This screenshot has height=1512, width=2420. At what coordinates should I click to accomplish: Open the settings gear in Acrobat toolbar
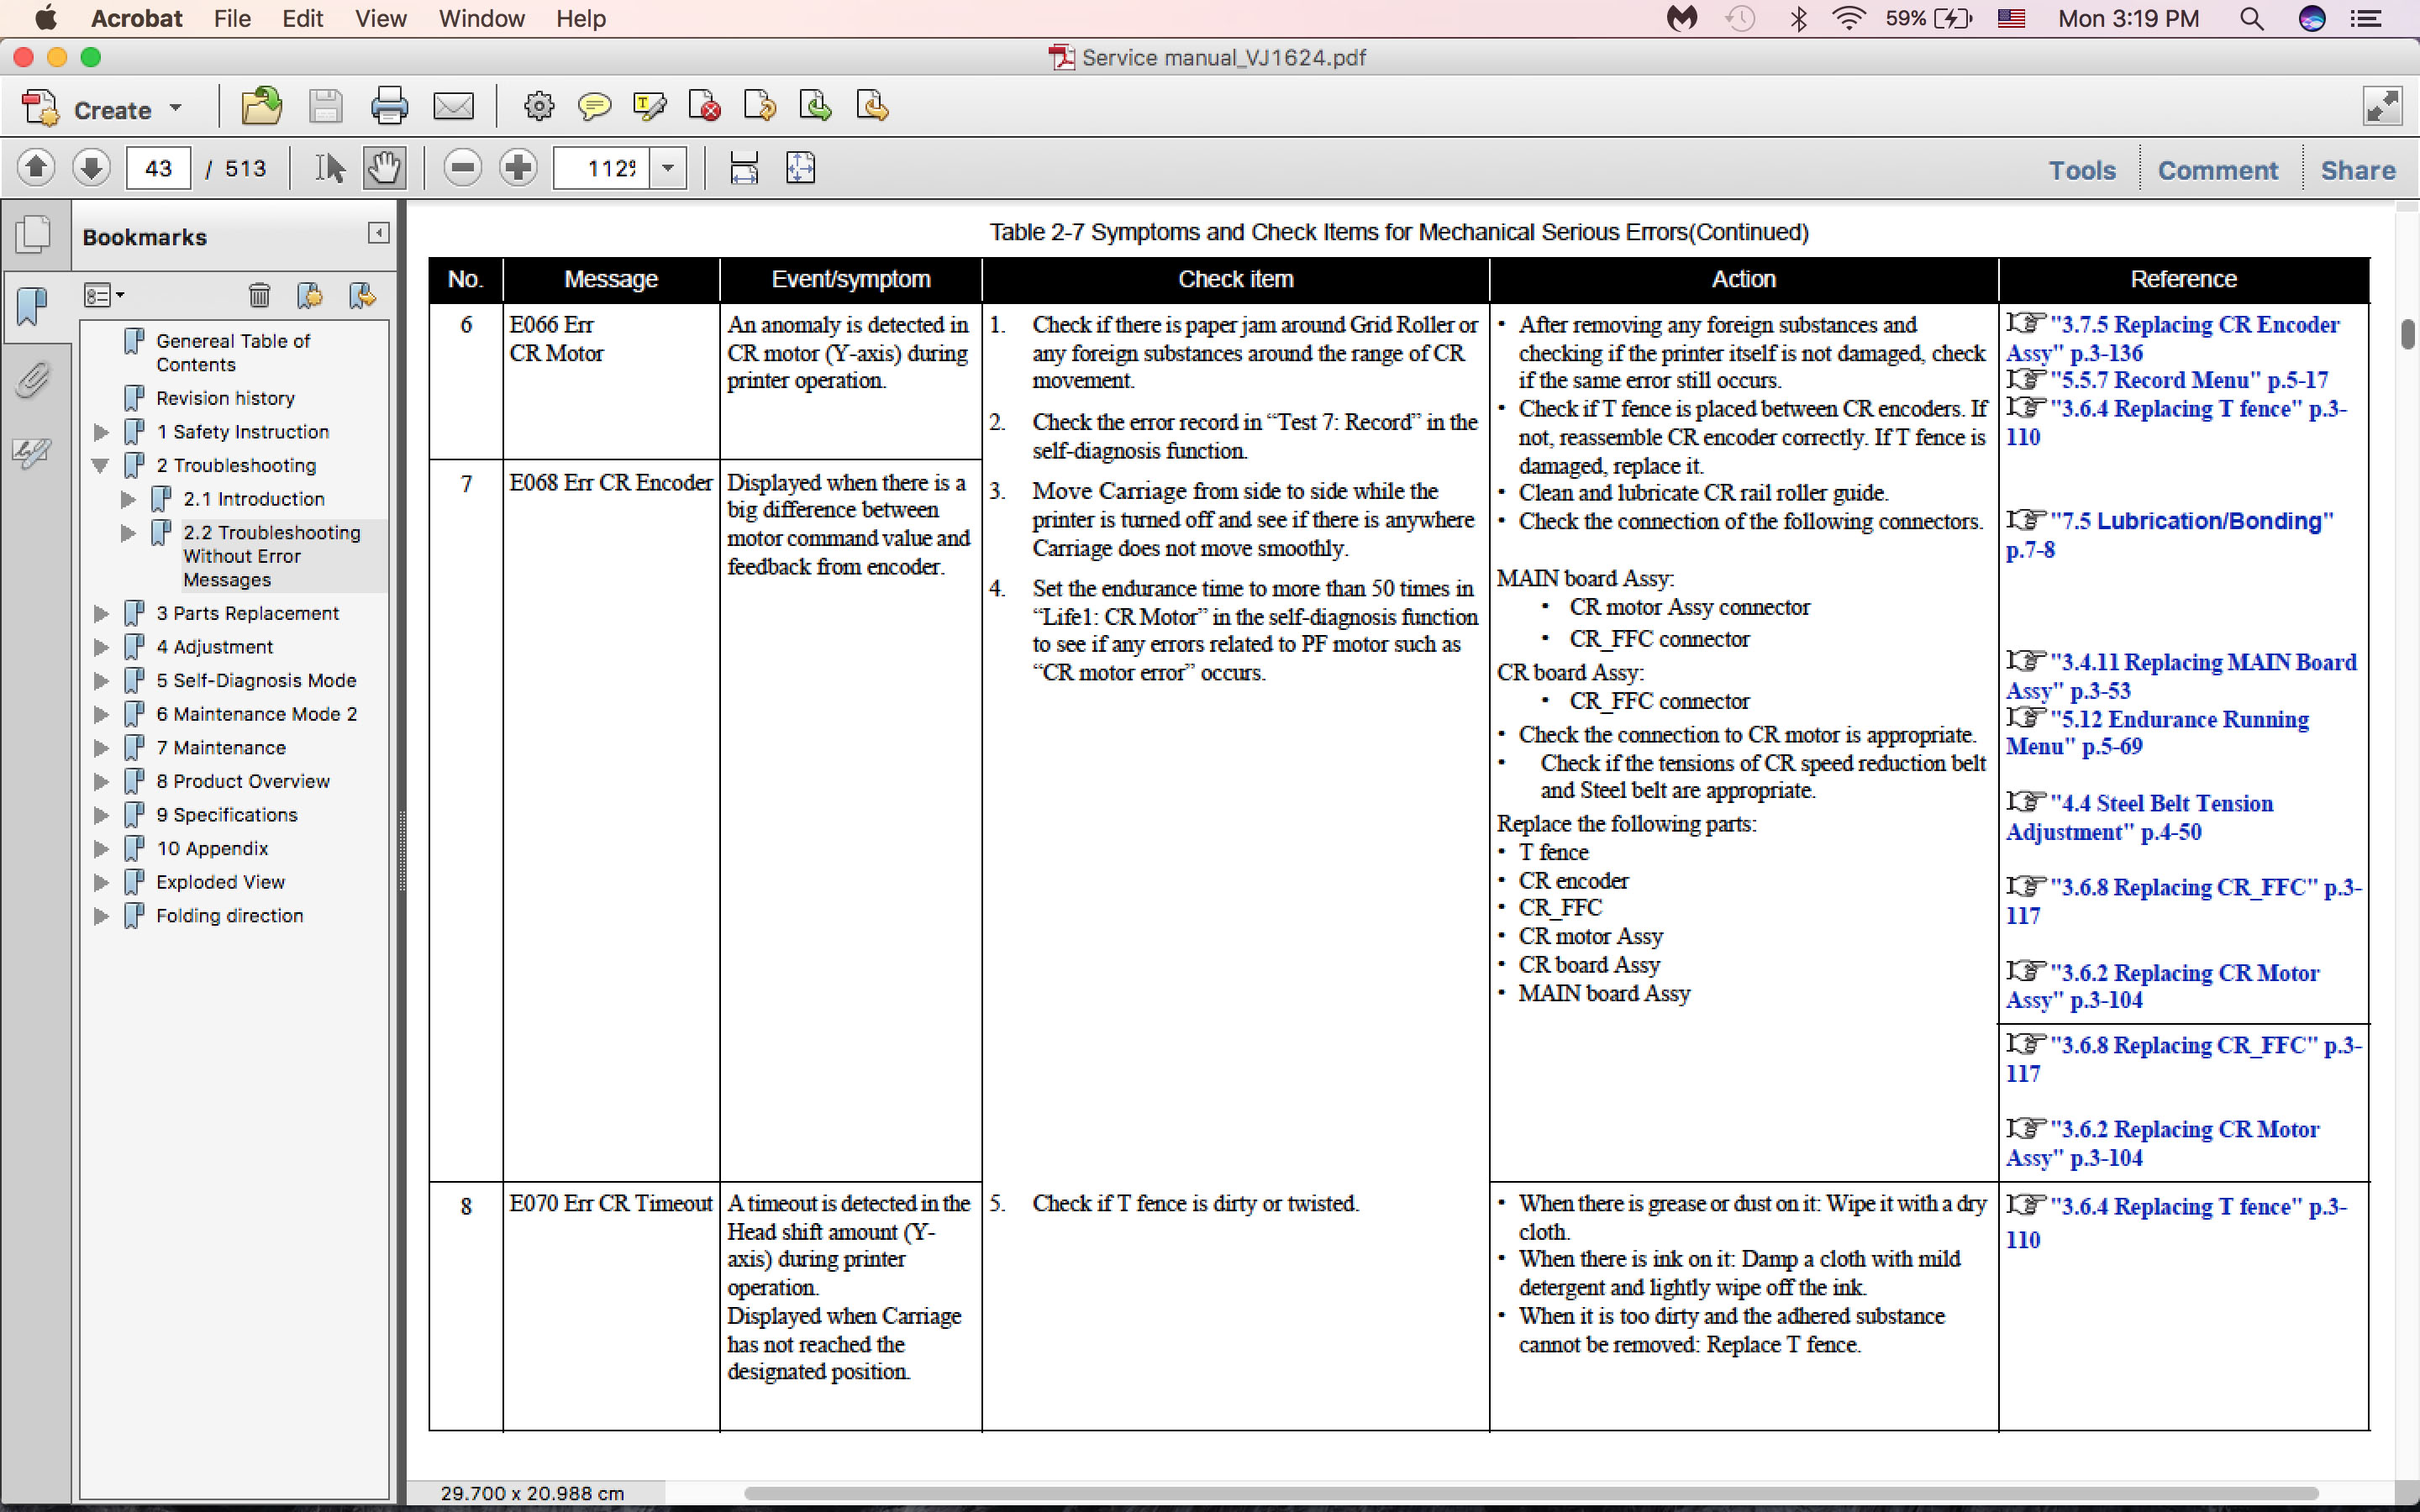(539, 106)
